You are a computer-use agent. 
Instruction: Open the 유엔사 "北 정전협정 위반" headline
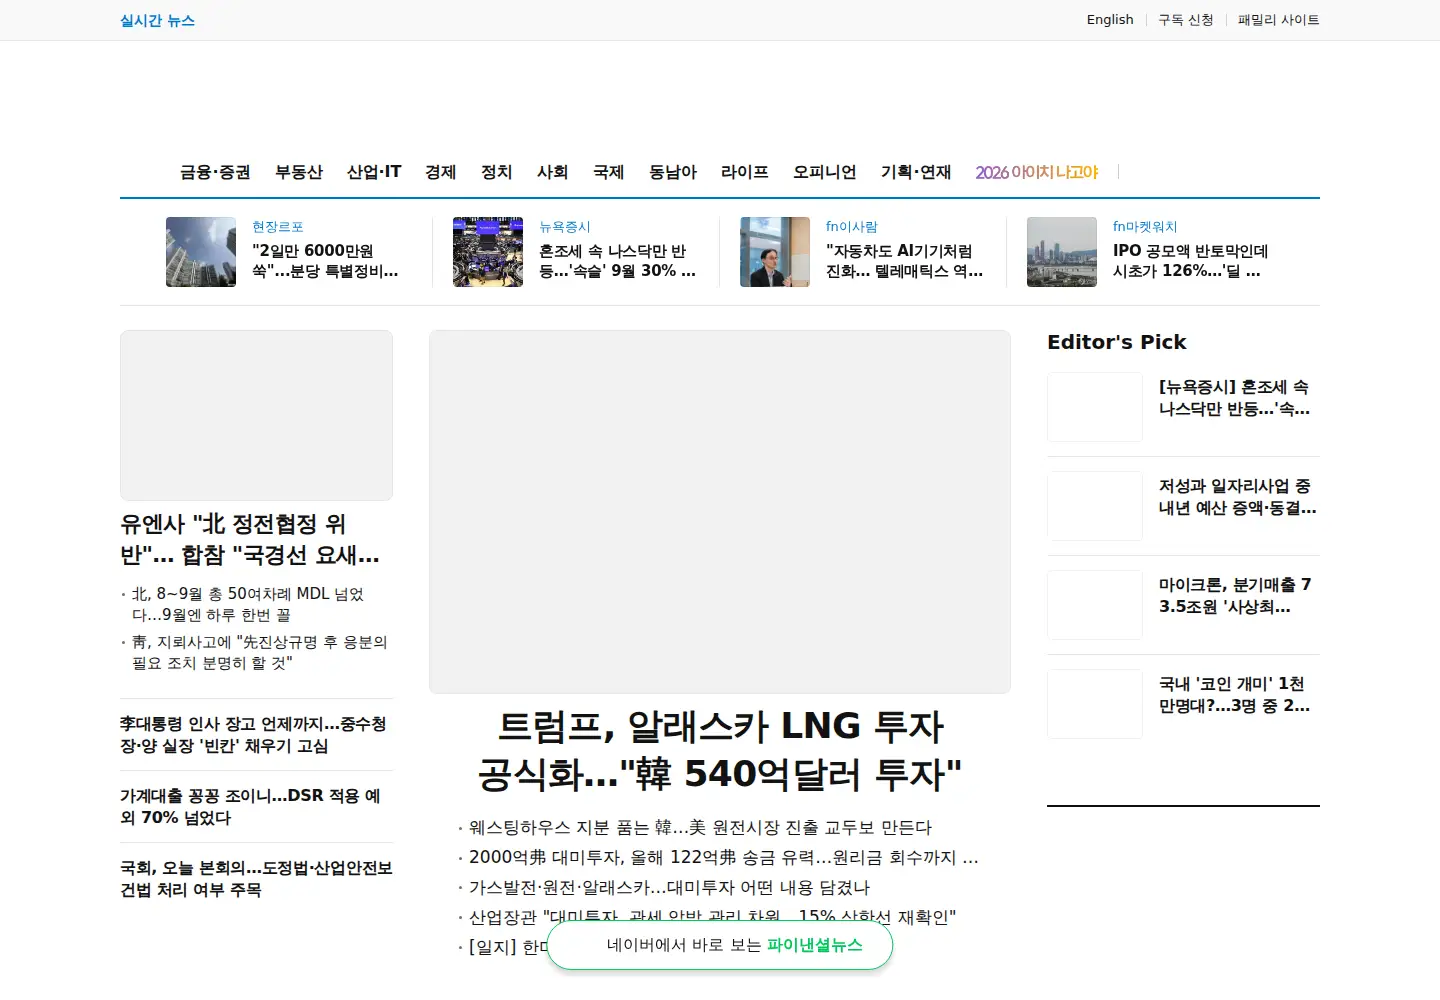coord(250,539)
